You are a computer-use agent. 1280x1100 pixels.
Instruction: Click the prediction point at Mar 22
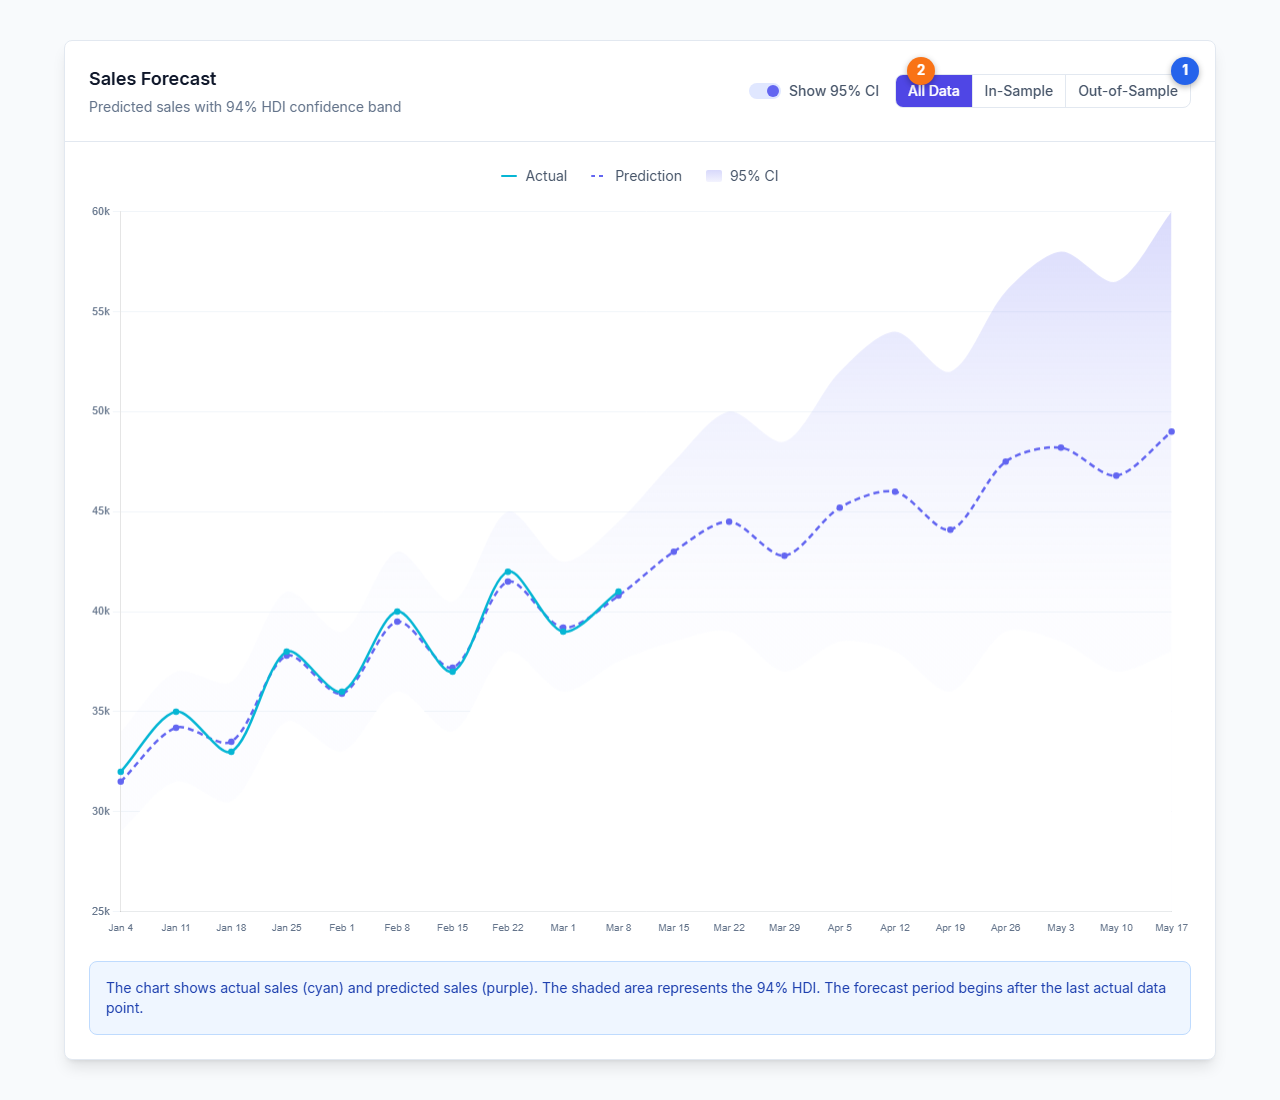(729, 522)
